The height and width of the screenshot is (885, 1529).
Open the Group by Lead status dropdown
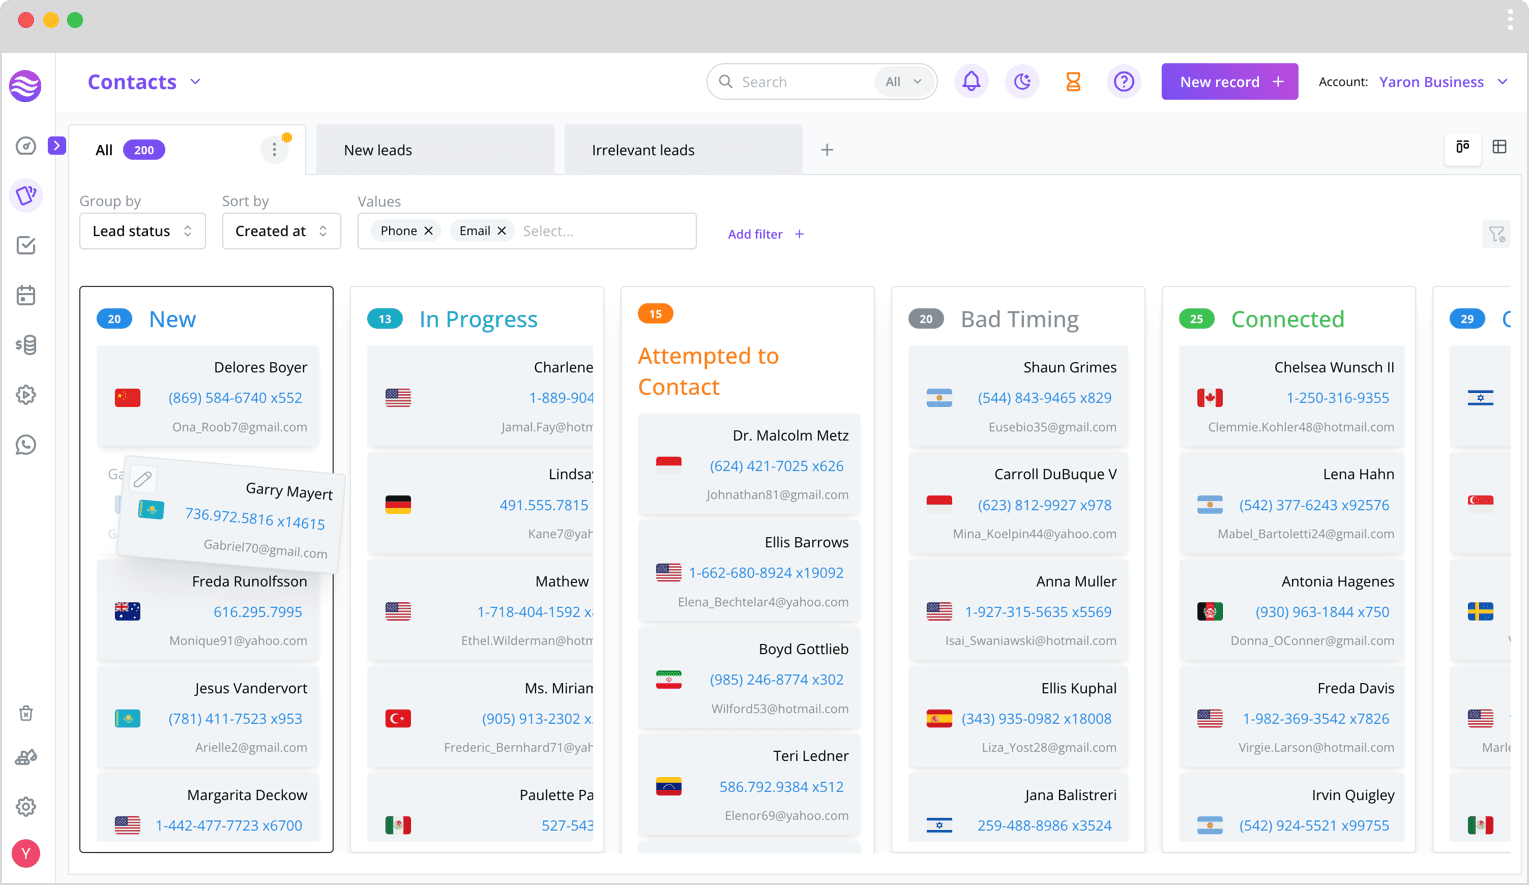[142, 230]
